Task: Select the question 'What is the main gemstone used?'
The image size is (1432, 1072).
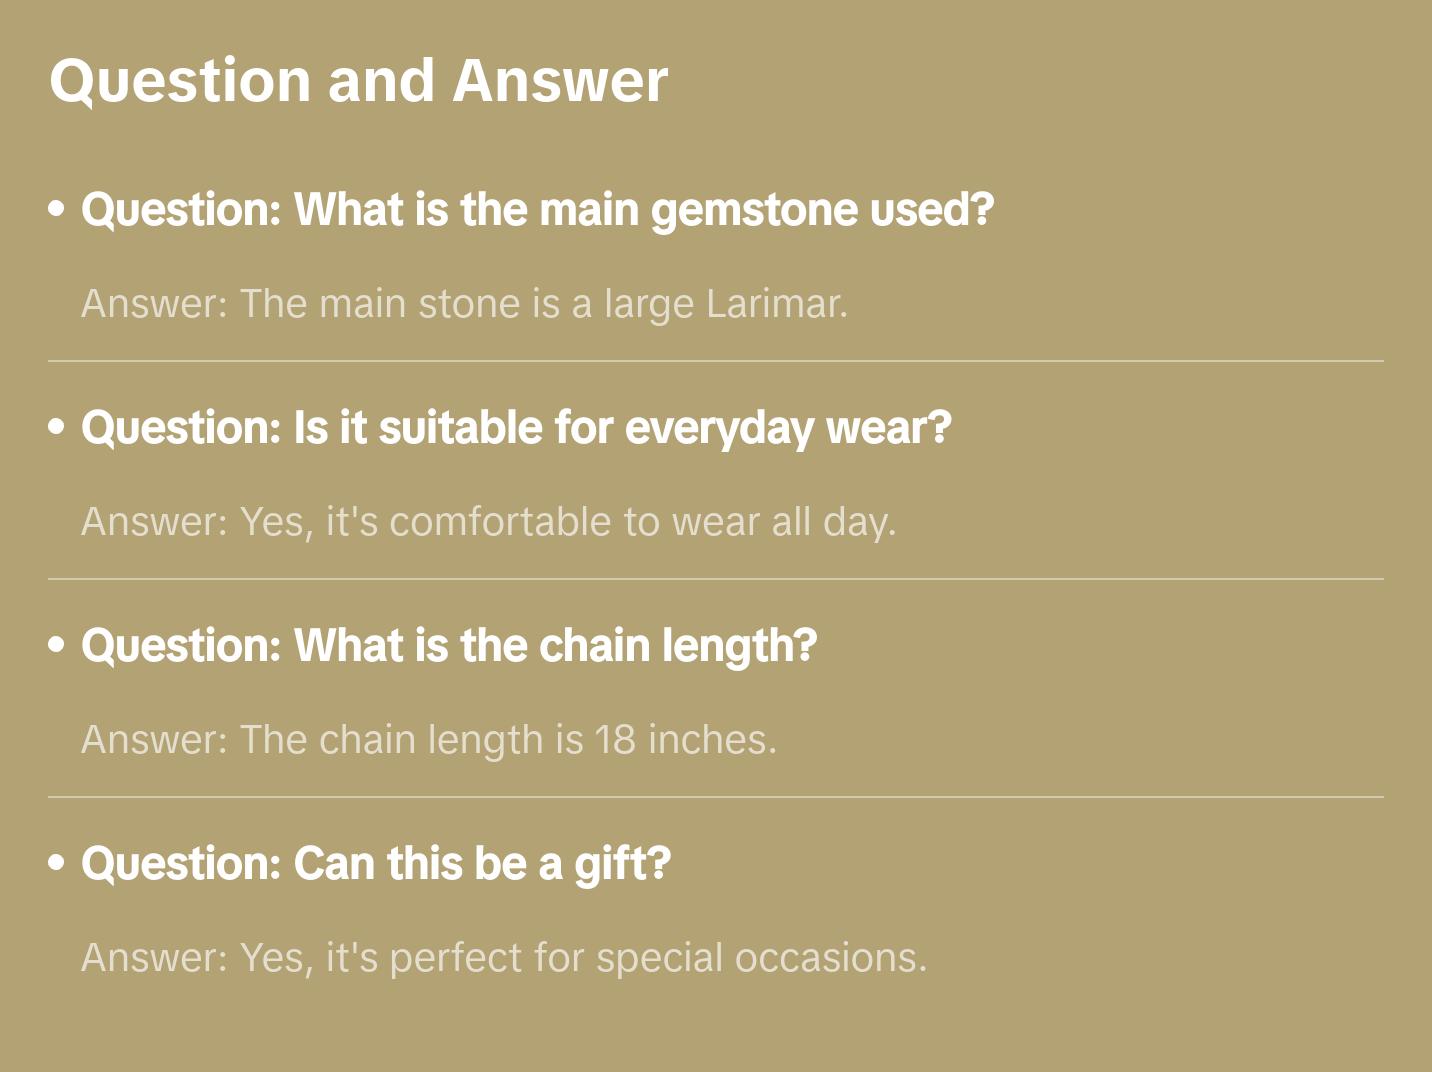Action: tap(537, 210)
